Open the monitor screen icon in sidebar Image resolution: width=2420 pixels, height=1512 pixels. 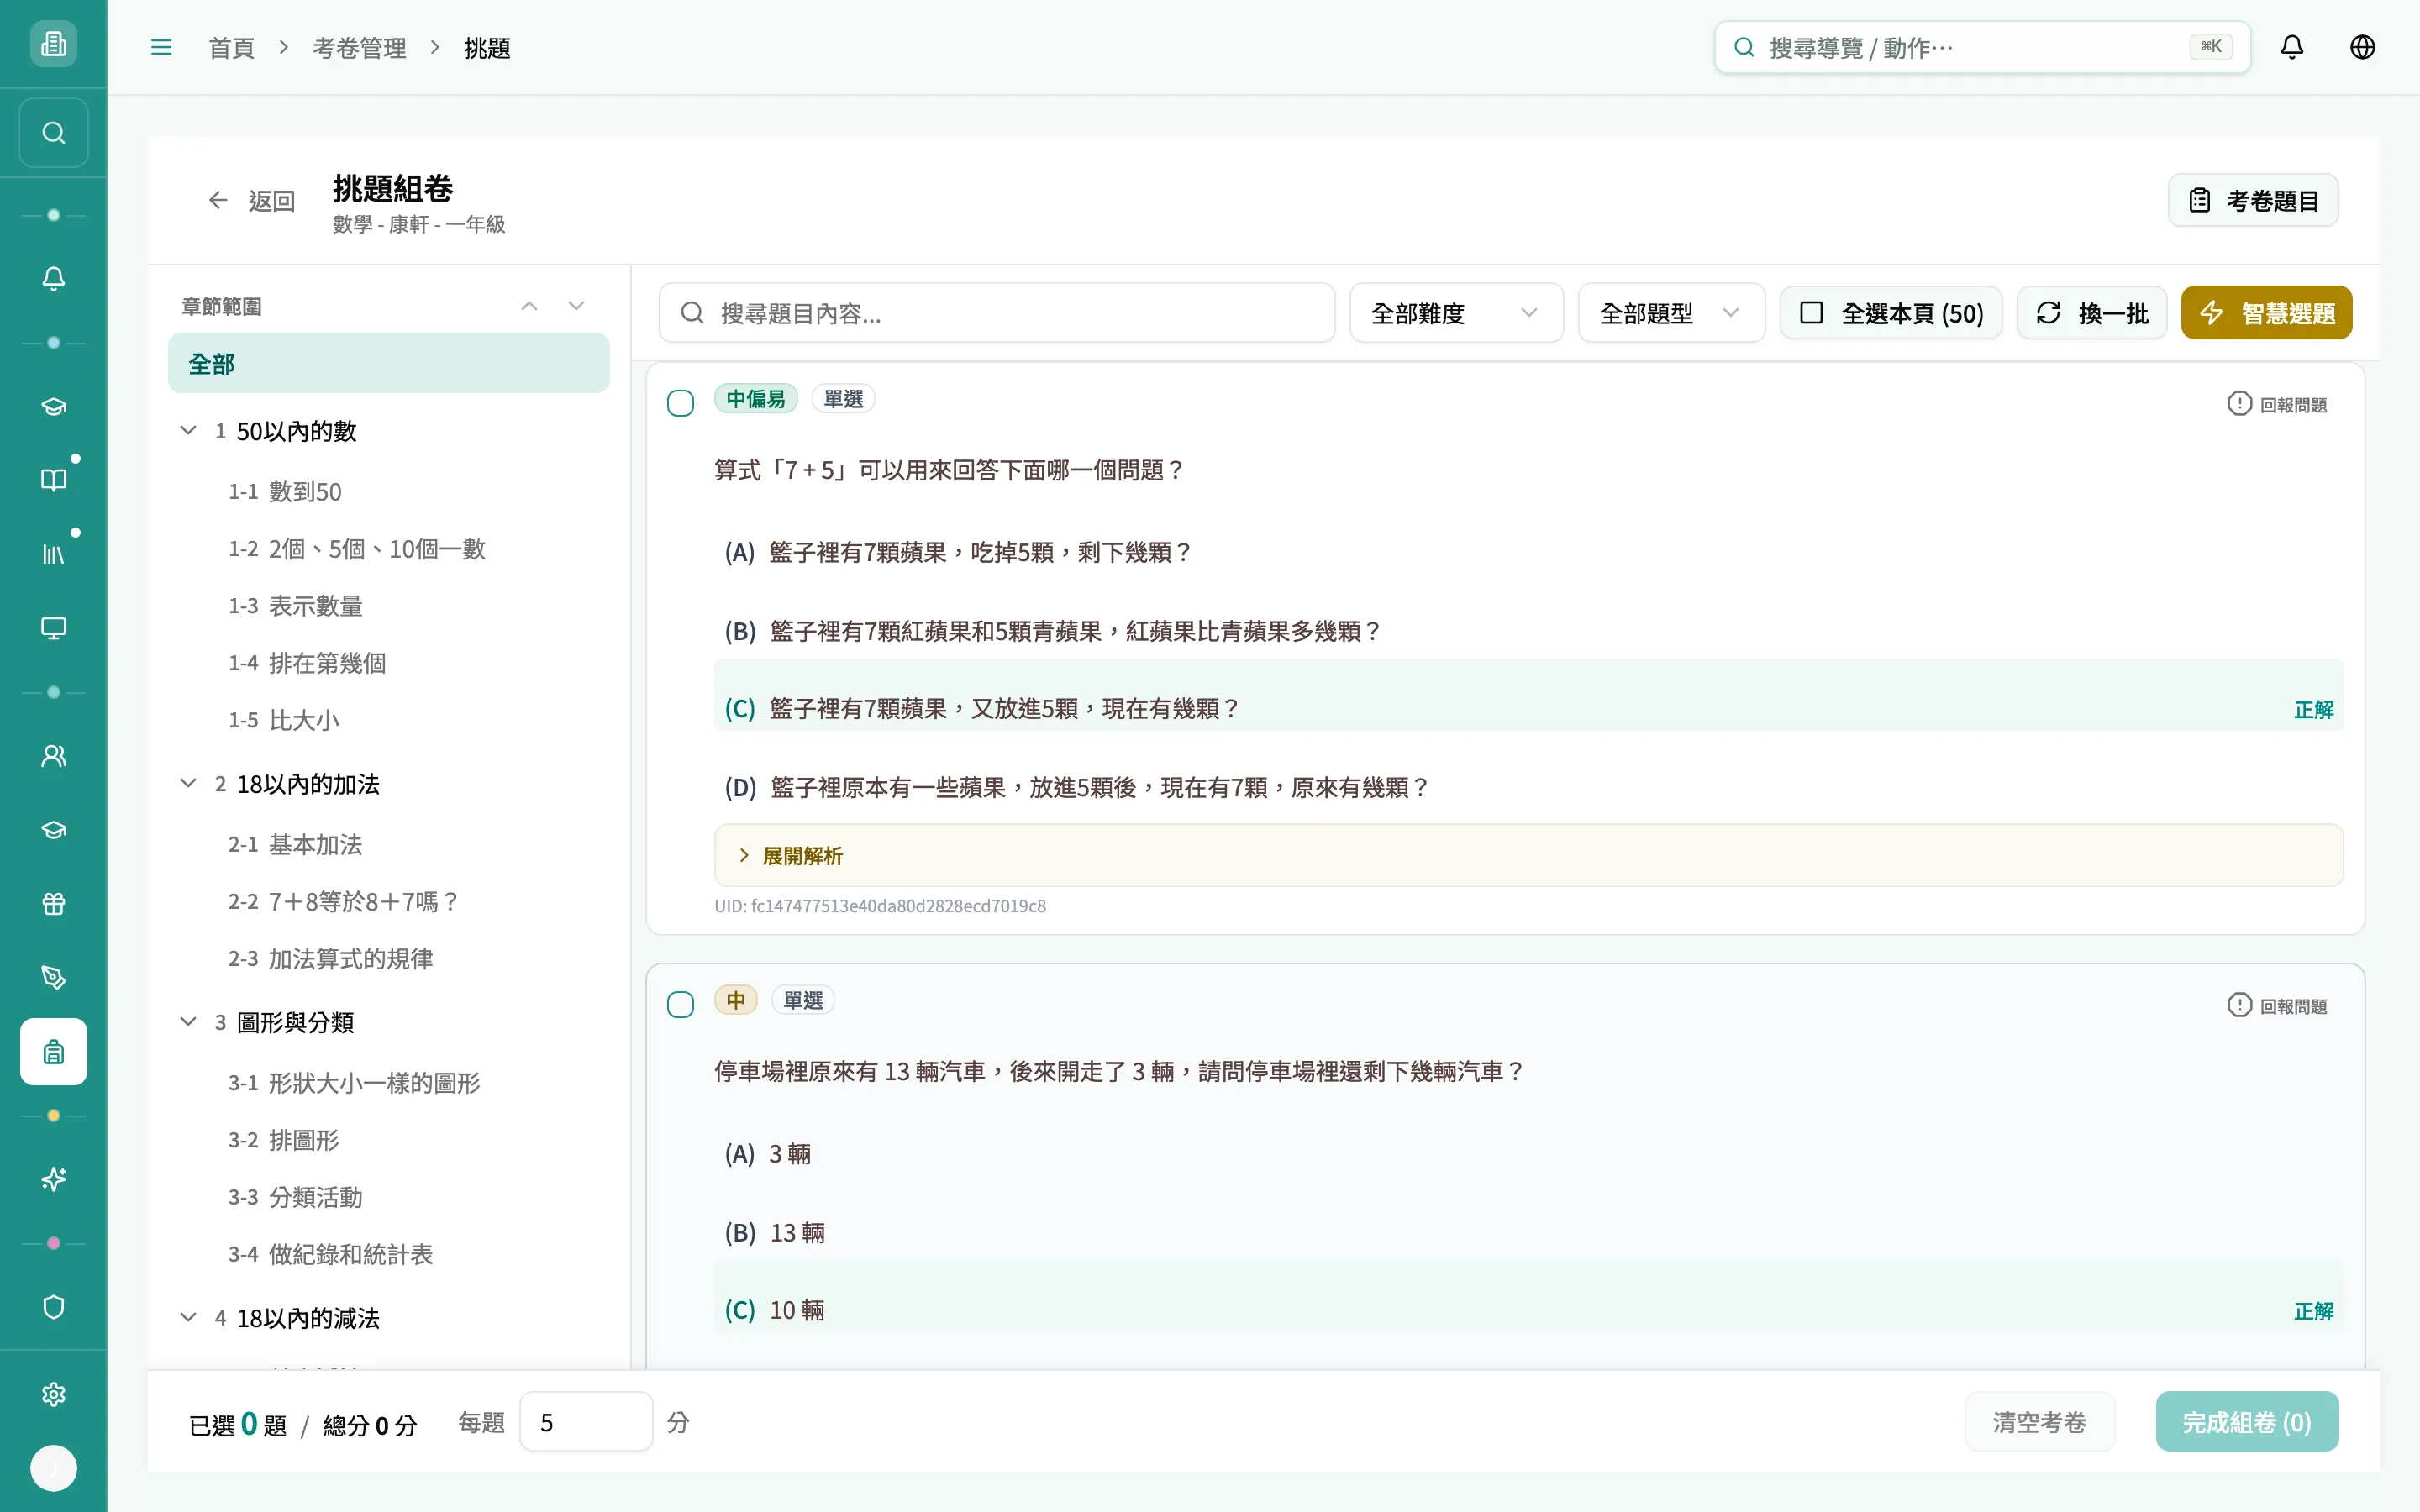(53, 628)
